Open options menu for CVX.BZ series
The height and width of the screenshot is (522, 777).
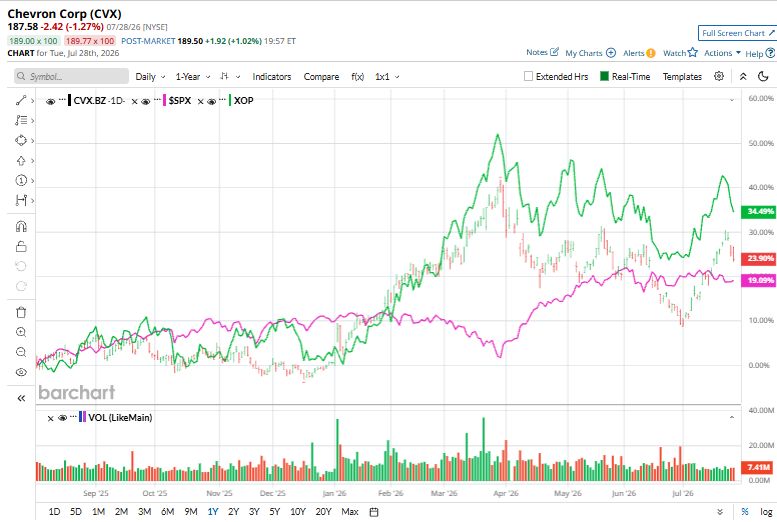62,100
